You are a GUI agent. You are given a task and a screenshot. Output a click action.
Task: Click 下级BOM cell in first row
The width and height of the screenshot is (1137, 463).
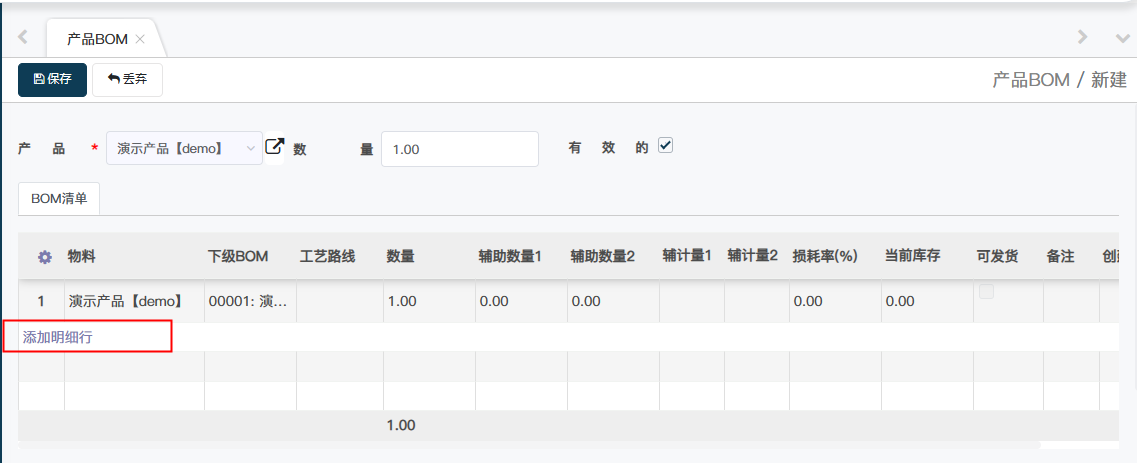[x=249, y=300]
